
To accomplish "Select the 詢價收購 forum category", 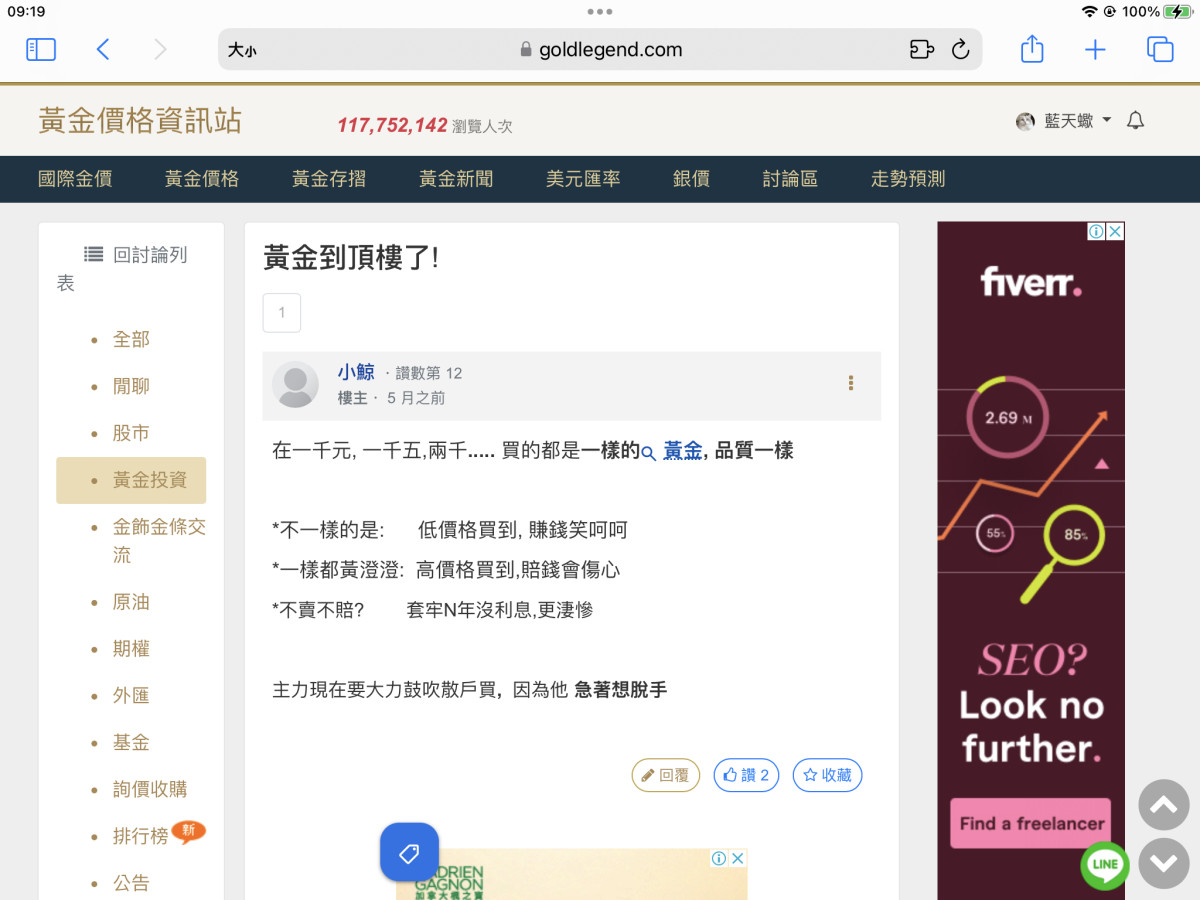I will (150, 789).
